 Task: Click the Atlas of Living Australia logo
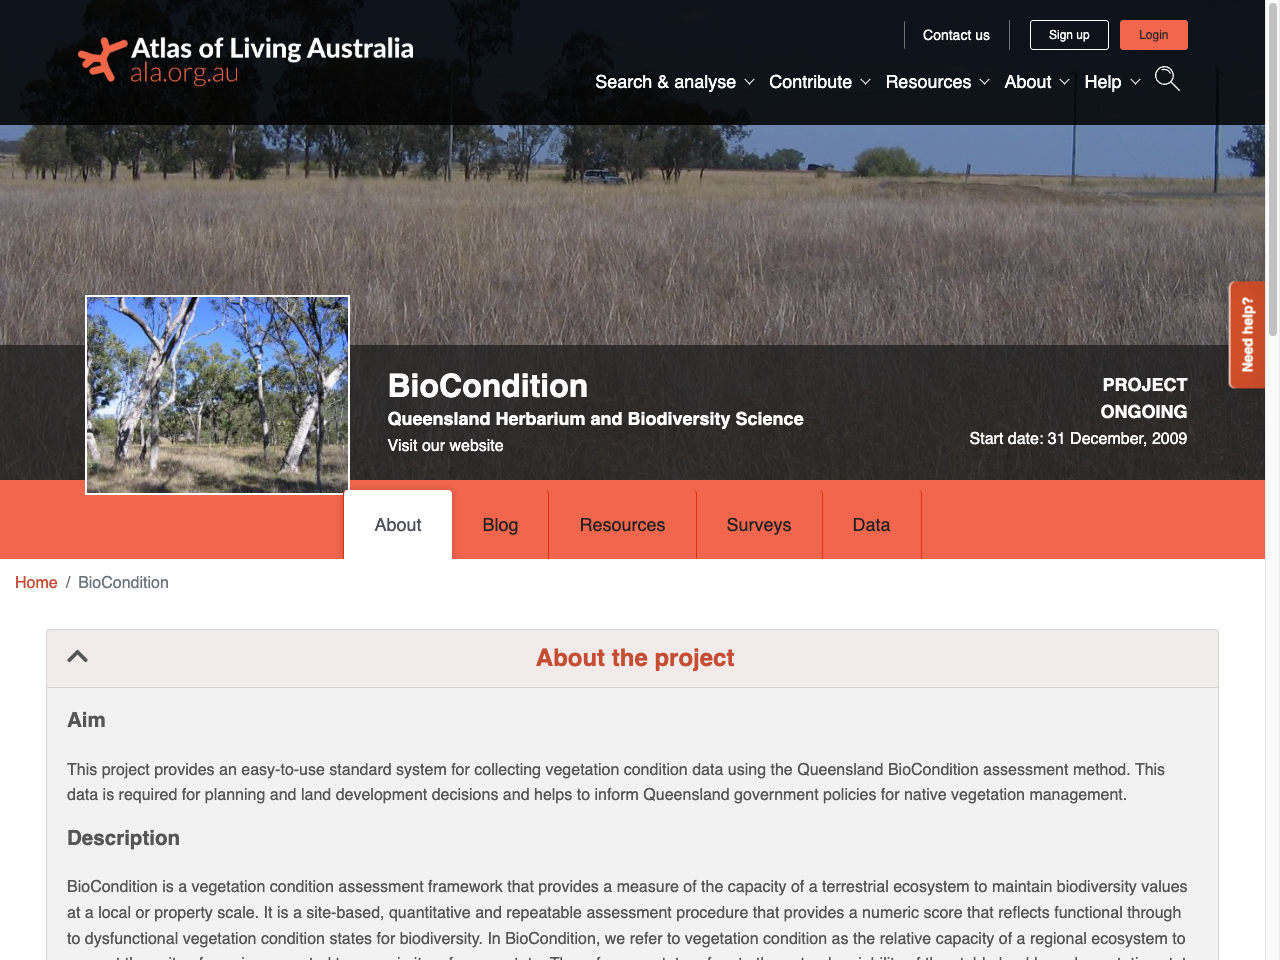tap(245, 59)
